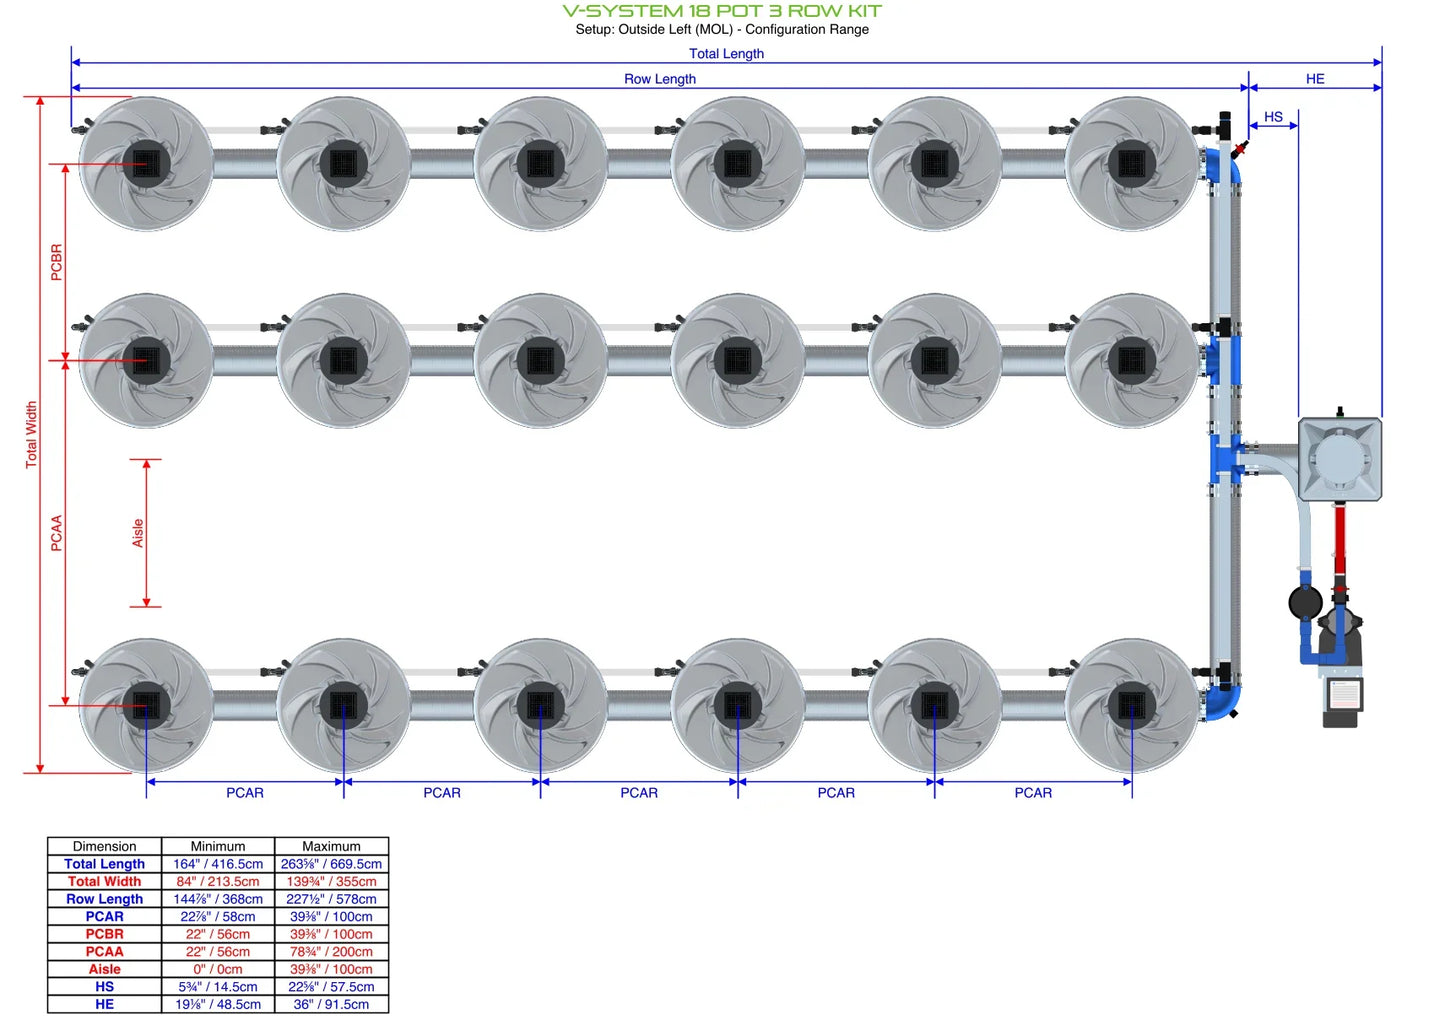Click the vertical "Aisle" label on the diagram
The height and width of the screenshot is (1031, 1445).
(138, 533)
